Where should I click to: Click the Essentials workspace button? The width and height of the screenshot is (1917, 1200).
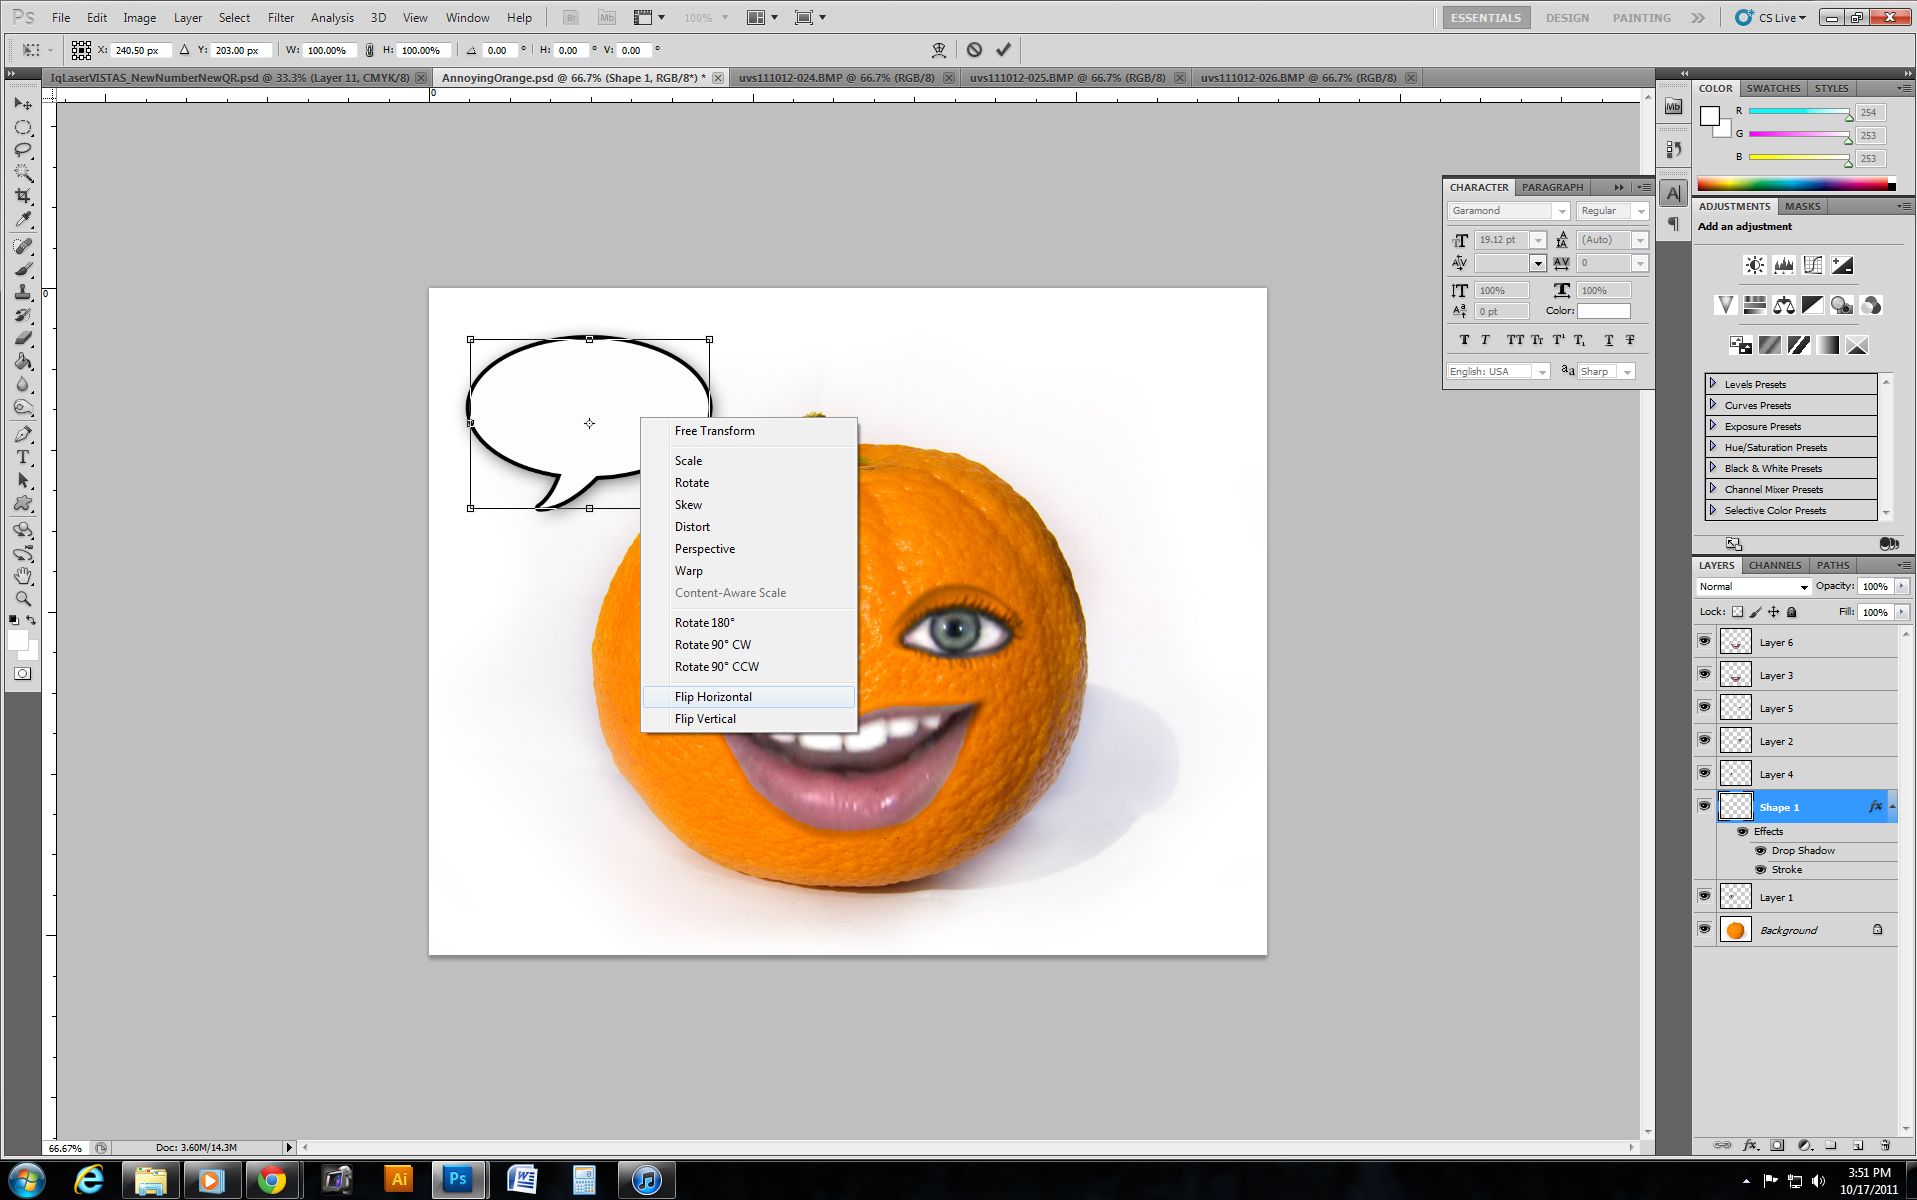coord(1485,18)
